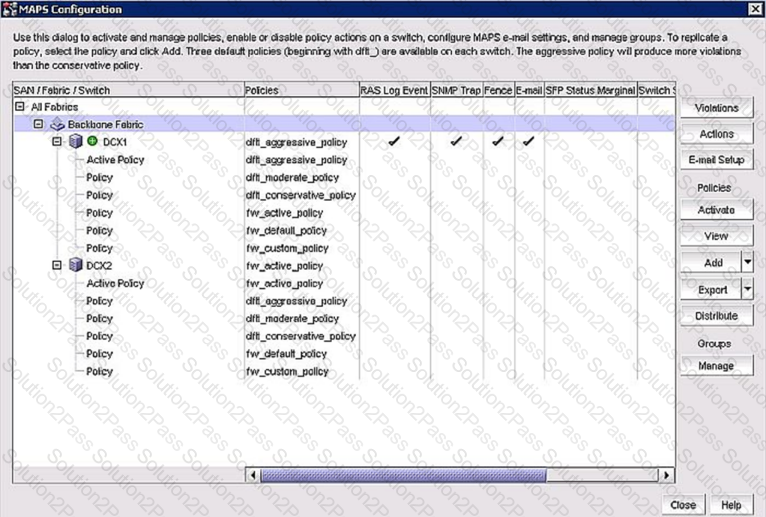The height and width of the screenshot is (517, 766).
Task: Collapse the DCX2 switch node
Action: click(57, 265)
